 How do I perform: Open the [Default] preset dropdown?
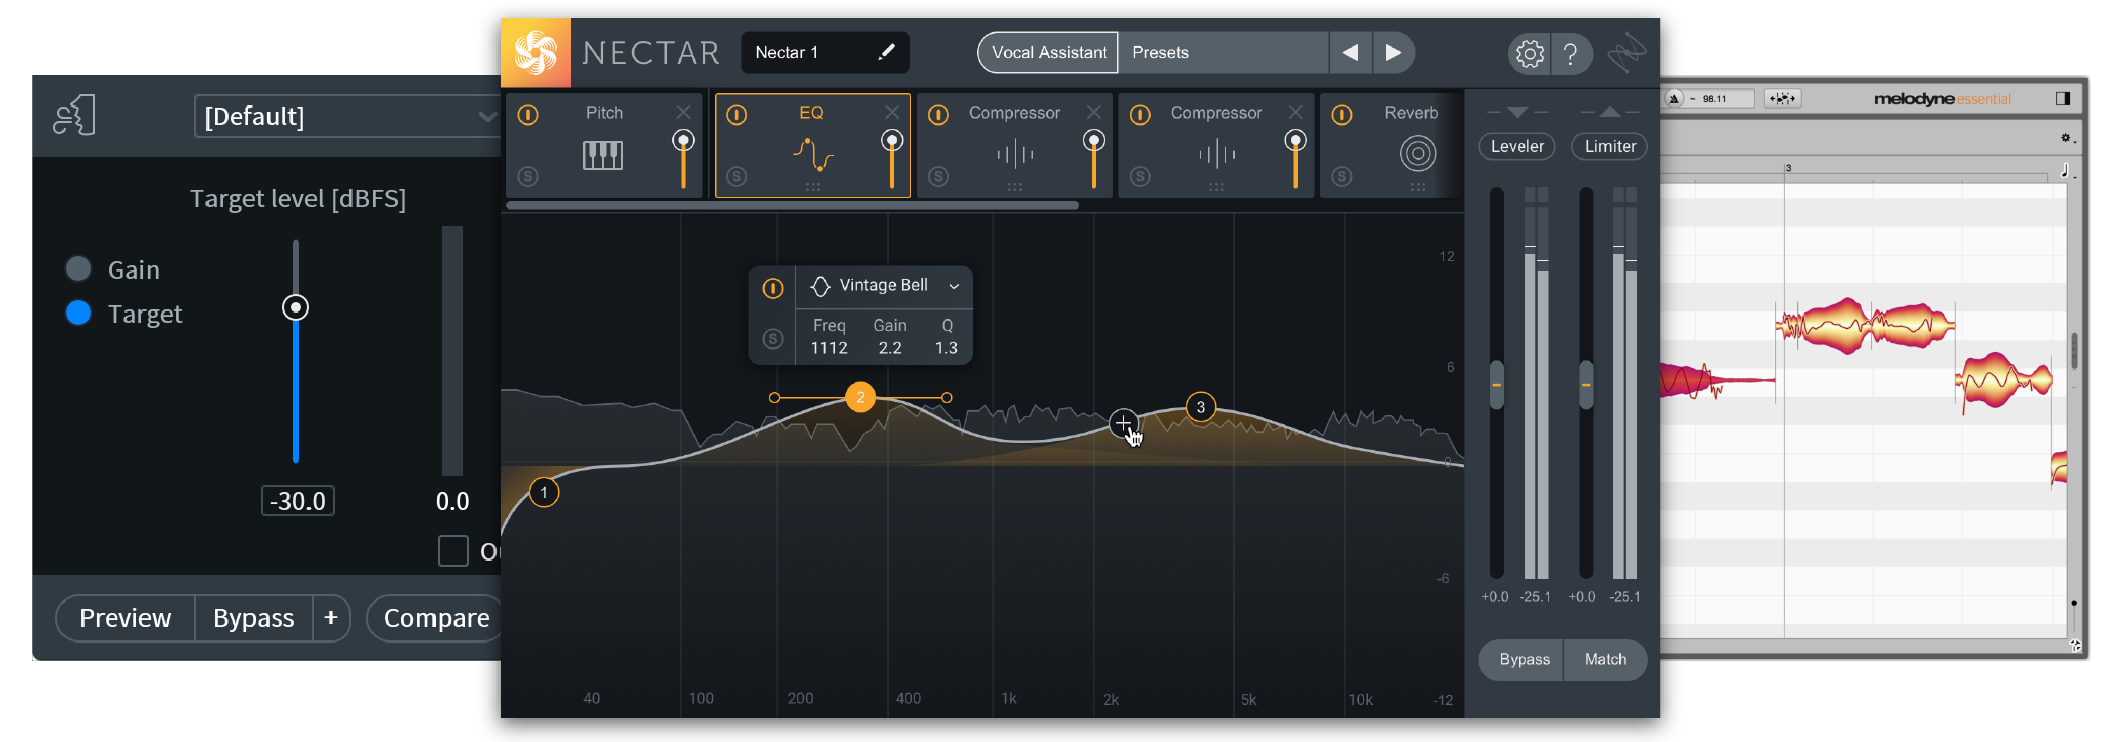[348, 116]
